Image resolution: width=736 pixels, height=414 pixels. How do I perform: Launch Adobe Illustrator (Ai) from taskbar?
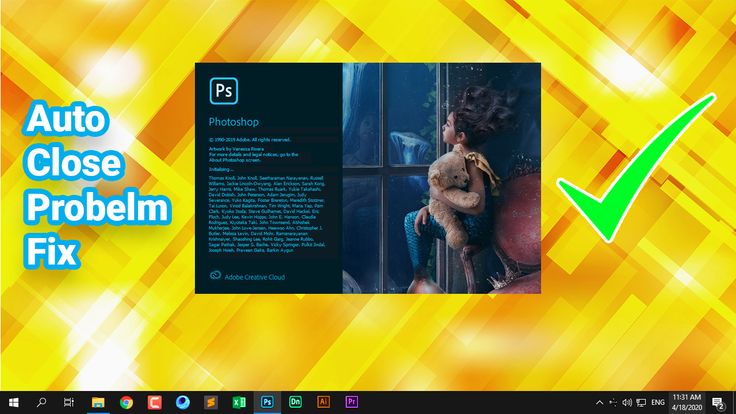323,402
